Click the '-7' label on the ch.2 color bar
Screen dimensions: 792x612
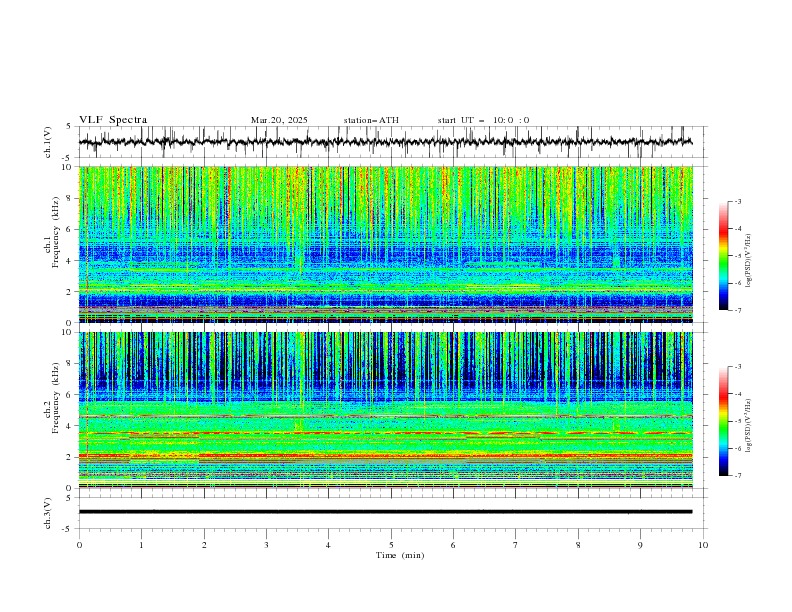[x=737, y=476]
